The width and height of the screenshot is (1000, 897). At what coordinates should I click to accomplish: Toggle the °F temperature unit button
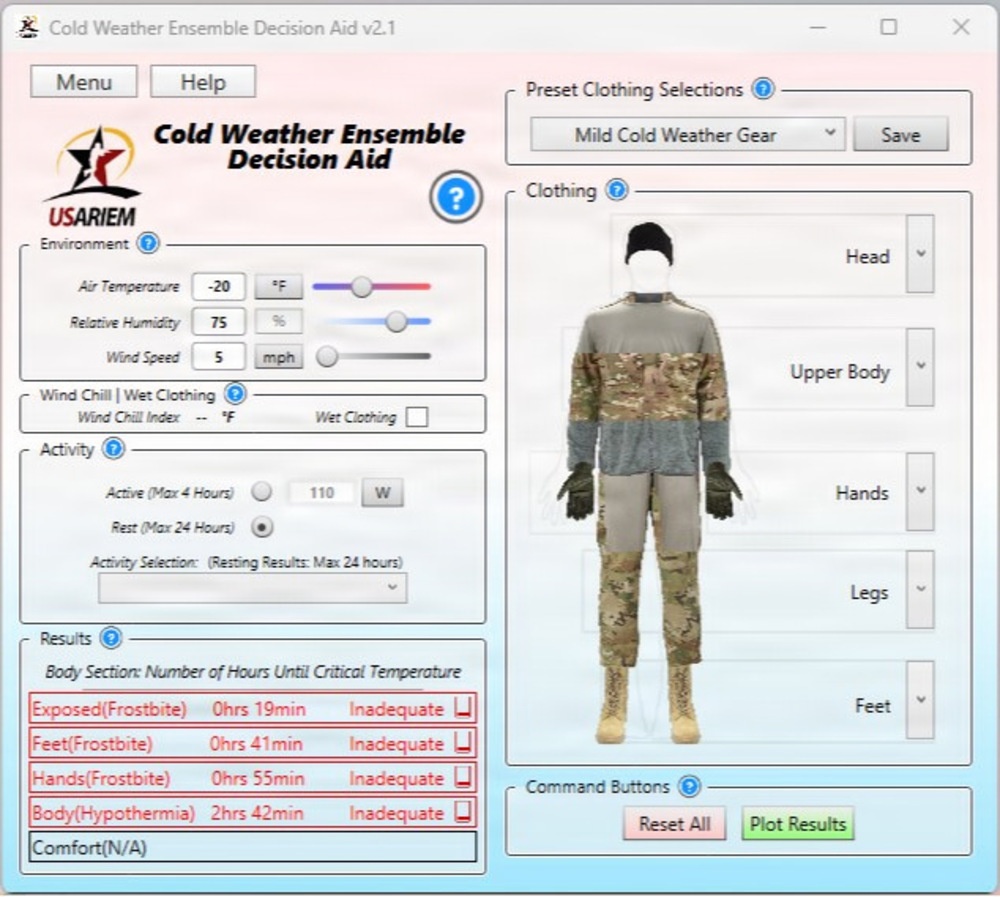(x=279, y=286)
